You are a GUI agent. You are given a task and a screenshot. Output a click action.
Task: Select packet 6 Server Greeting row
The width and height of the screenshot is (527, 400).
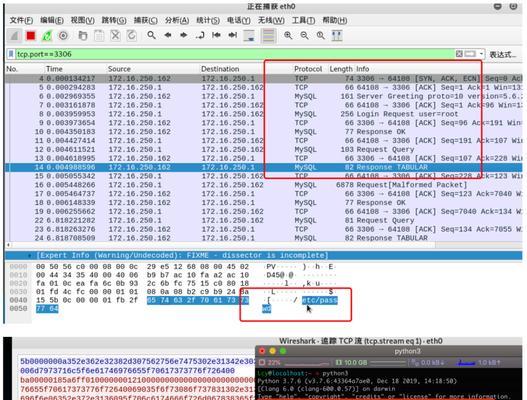264,96
